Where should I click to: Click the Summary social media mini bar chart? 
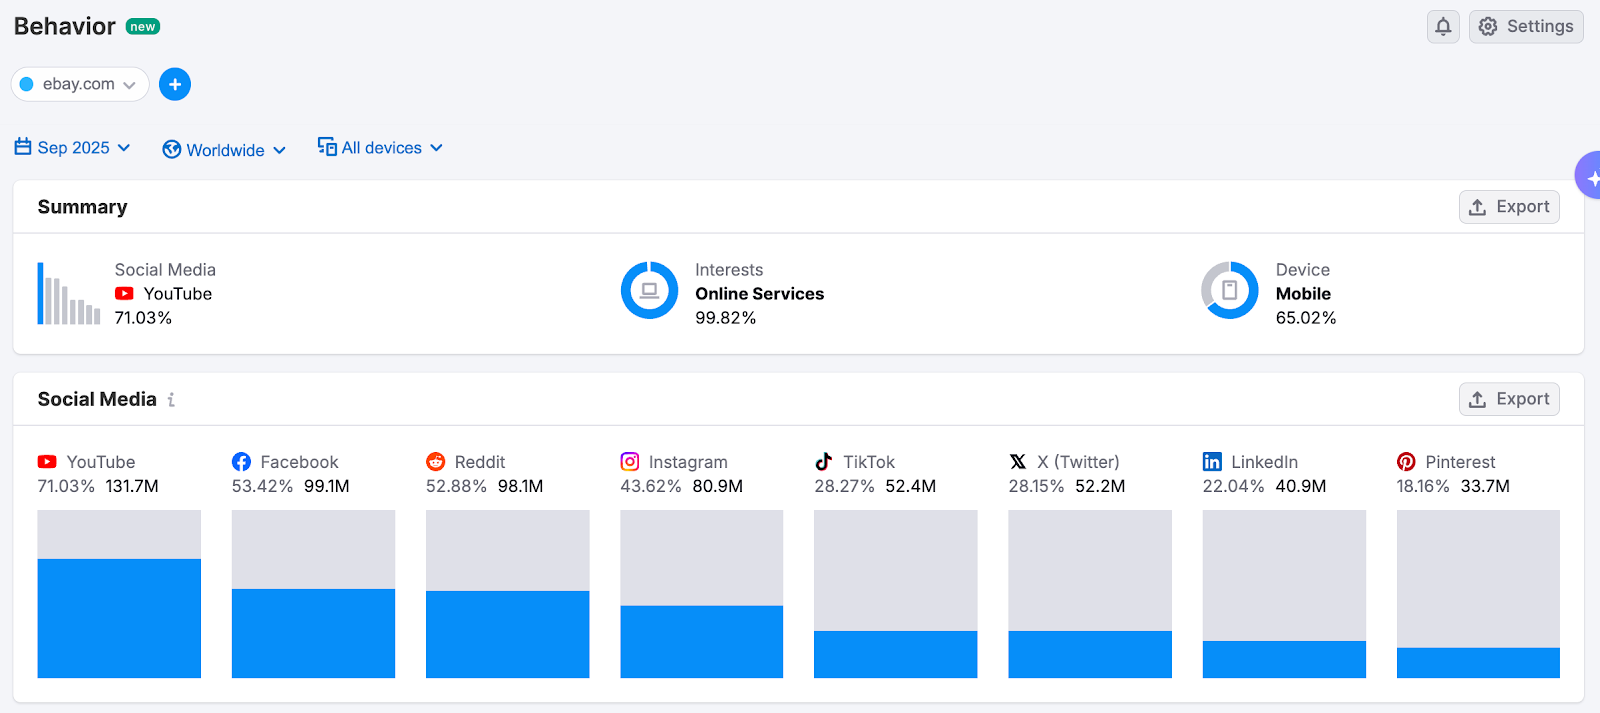[x=69, y=294]
